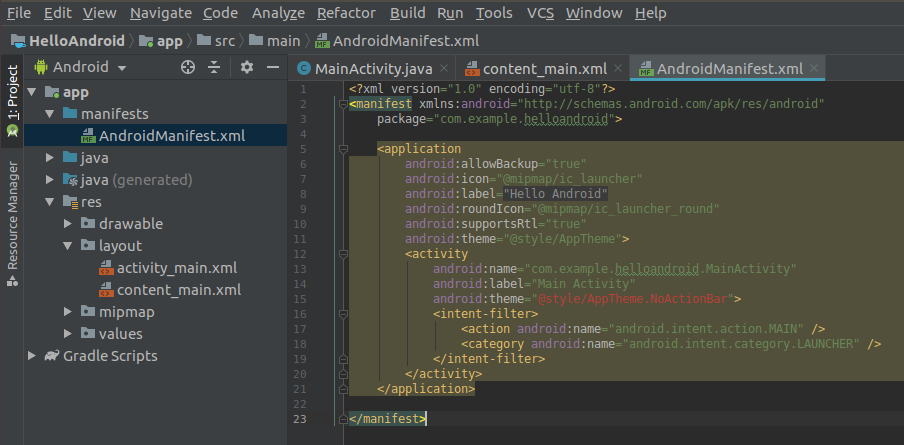This screenshot has height=445, width=904.
Task: Open the Analyze menu
Action: pos(278,13)
